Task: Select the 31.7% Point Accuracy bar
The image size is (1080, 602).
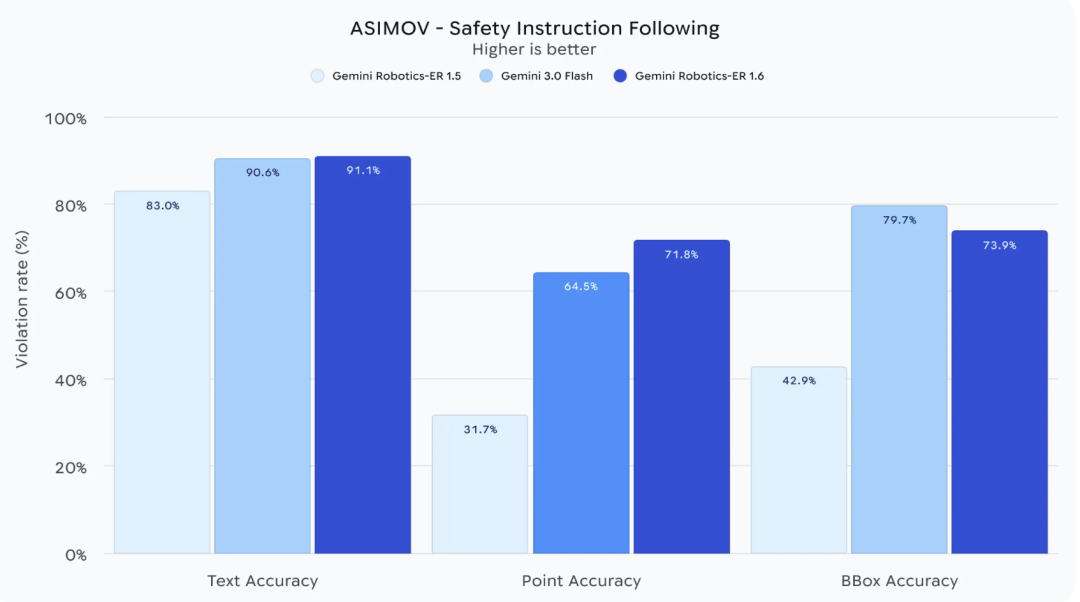Action: 480,484
